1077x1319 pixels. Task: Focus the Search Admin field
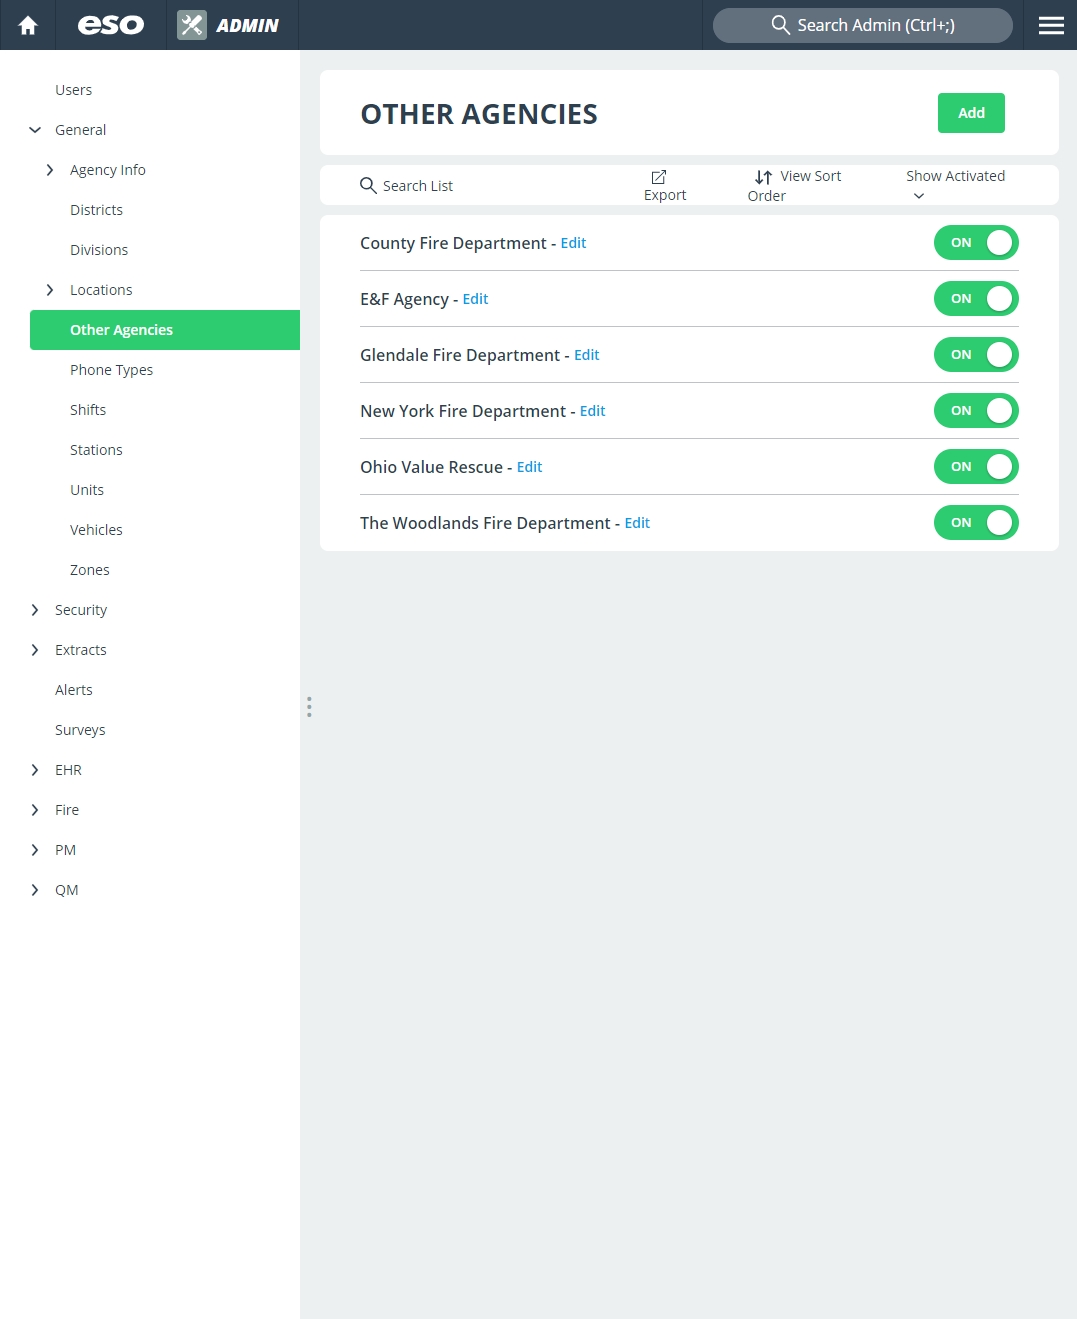coord(863,25)
